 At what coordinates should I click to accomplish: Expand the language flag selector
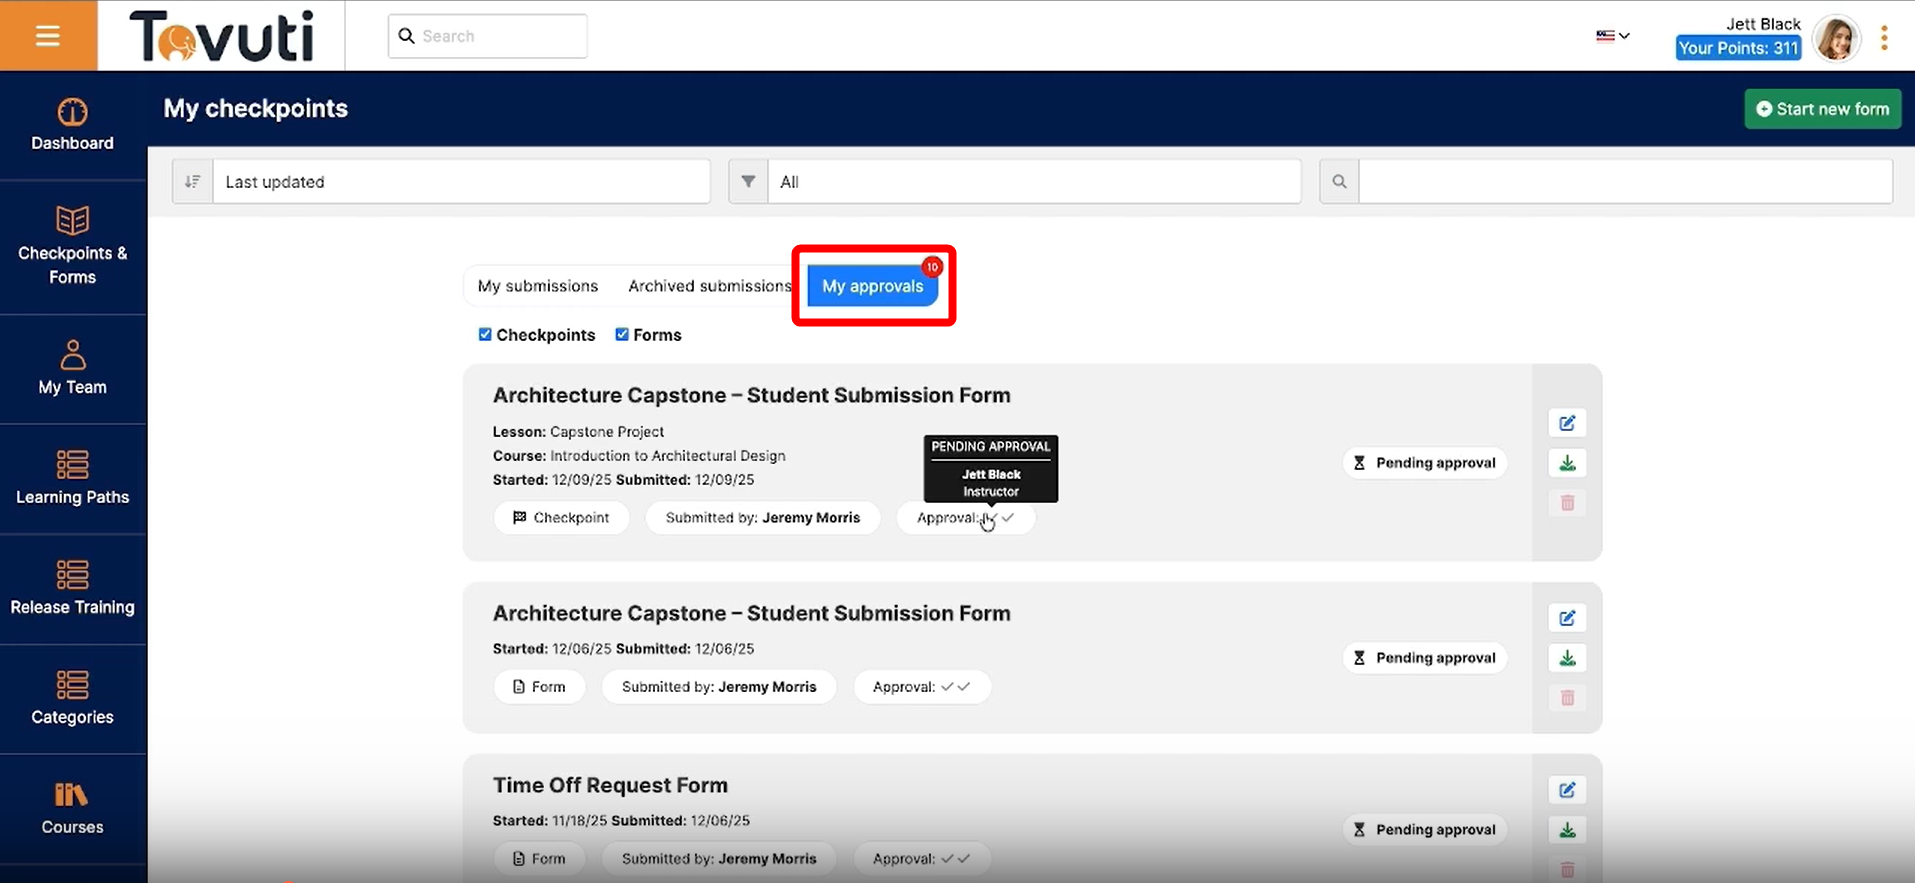pos(1612,36)
